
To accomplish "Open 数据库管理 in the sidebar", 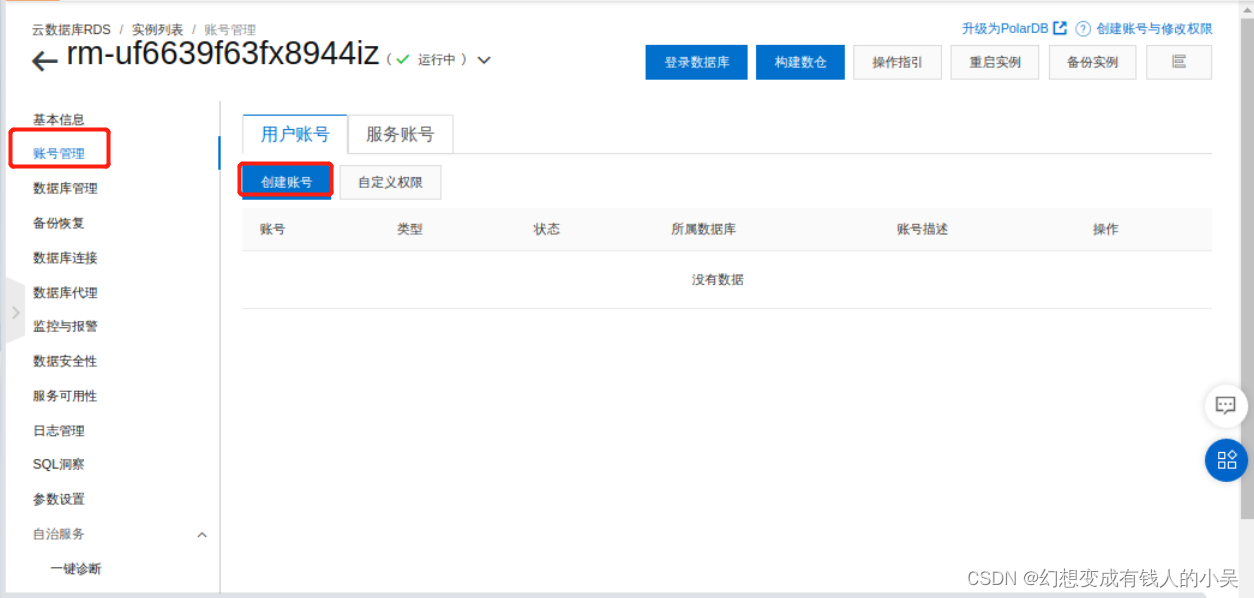I will 65,188.
